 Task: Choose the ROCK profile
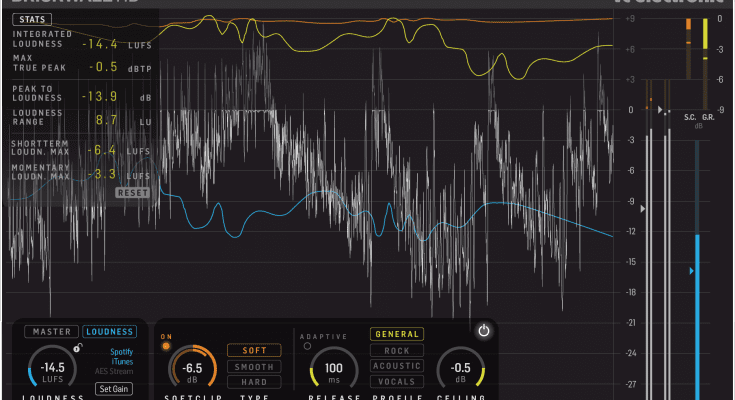coord(396,350)
